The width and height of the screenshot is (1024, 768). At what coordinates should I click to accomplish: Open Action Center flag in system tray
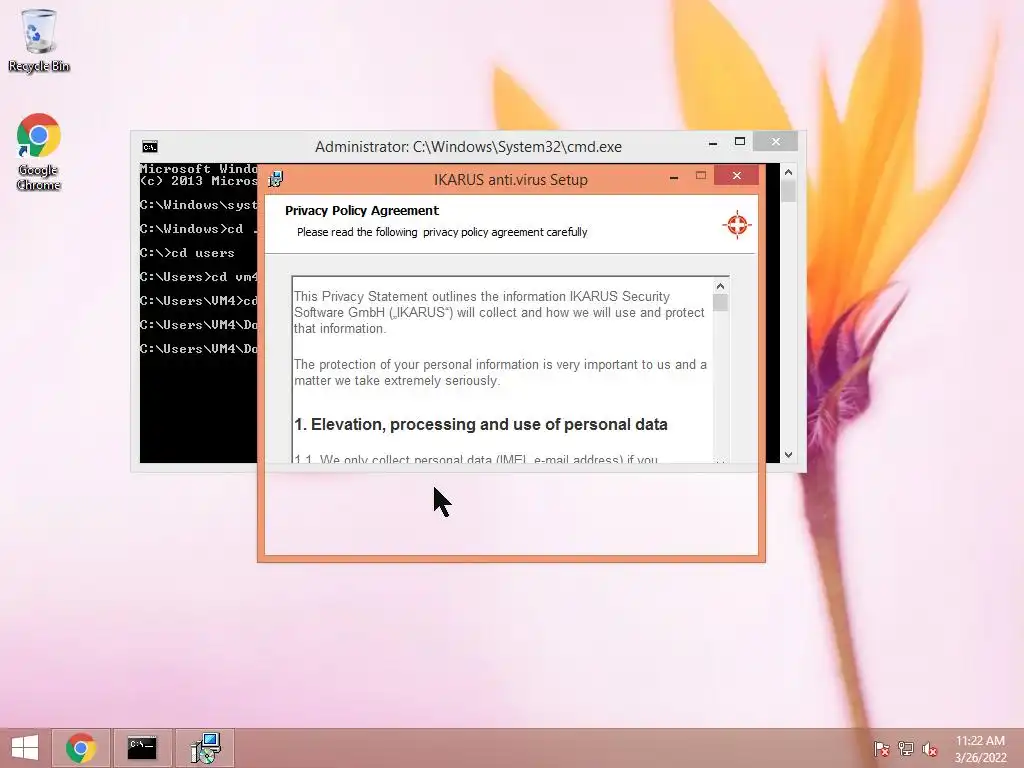tap(882, 748)
